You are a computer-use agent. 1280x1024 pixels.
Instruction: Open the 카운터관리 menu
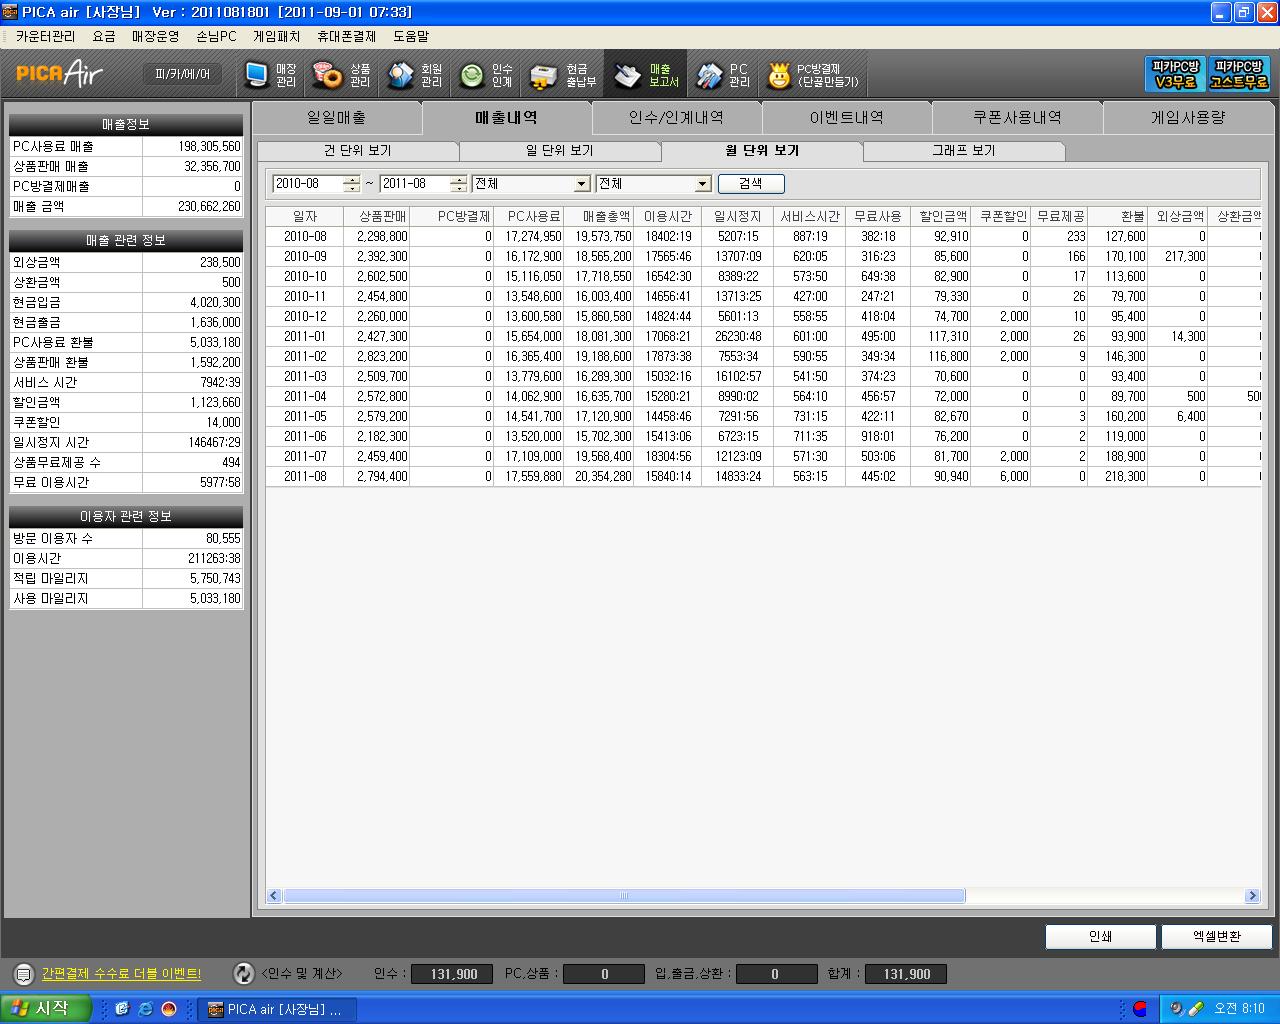coord(45,36)
